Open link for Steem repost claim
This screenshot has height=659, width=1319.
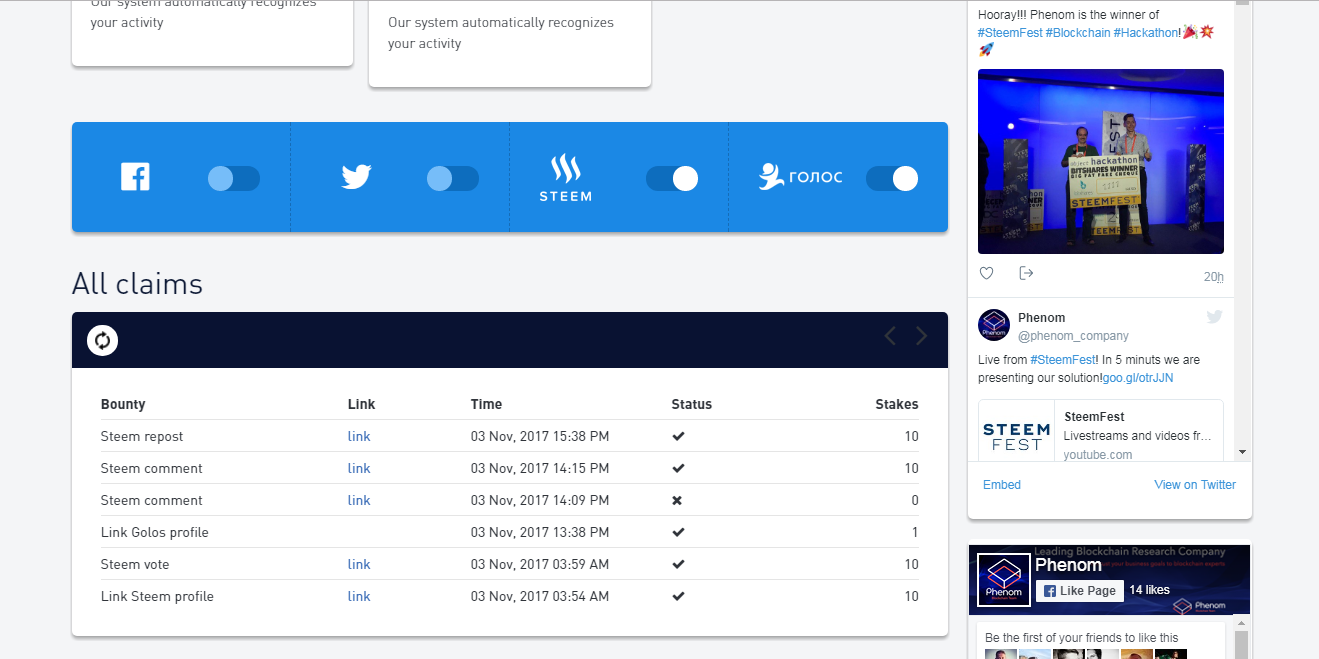pyautogui.click(x=359, y=436)
